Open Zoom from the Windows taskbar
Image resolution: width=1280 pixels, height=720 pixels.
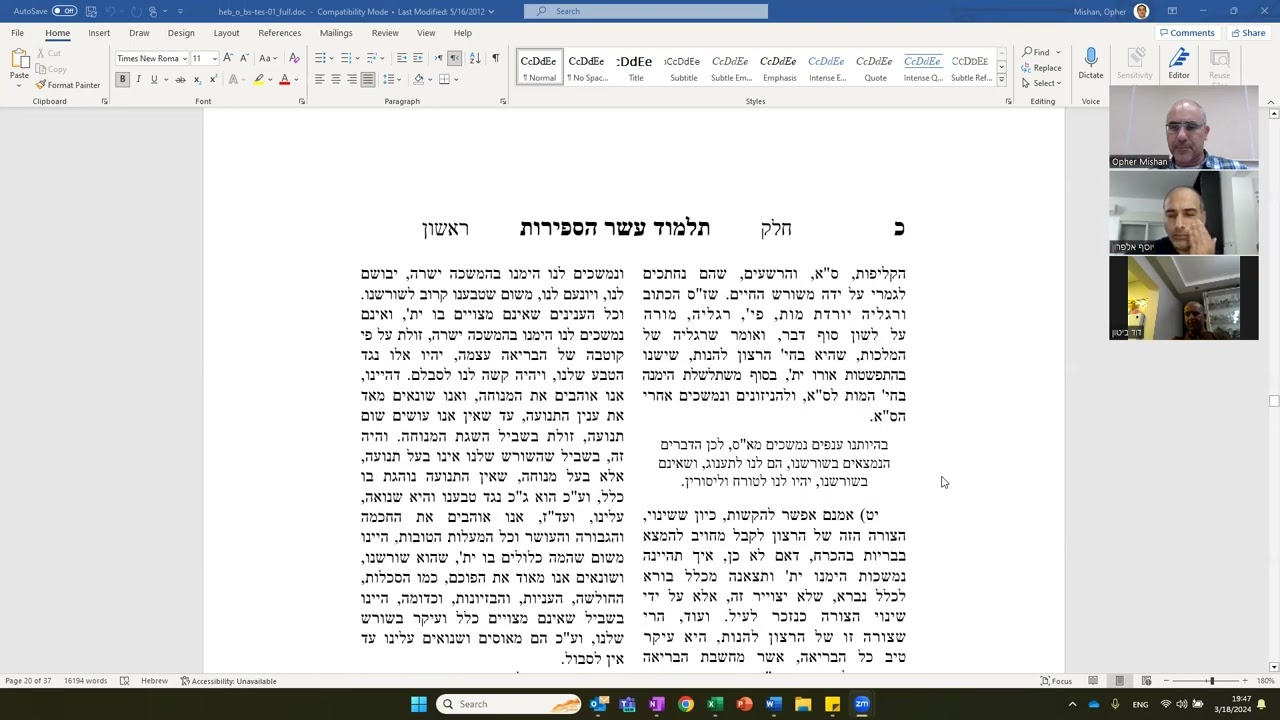point(862,704)
